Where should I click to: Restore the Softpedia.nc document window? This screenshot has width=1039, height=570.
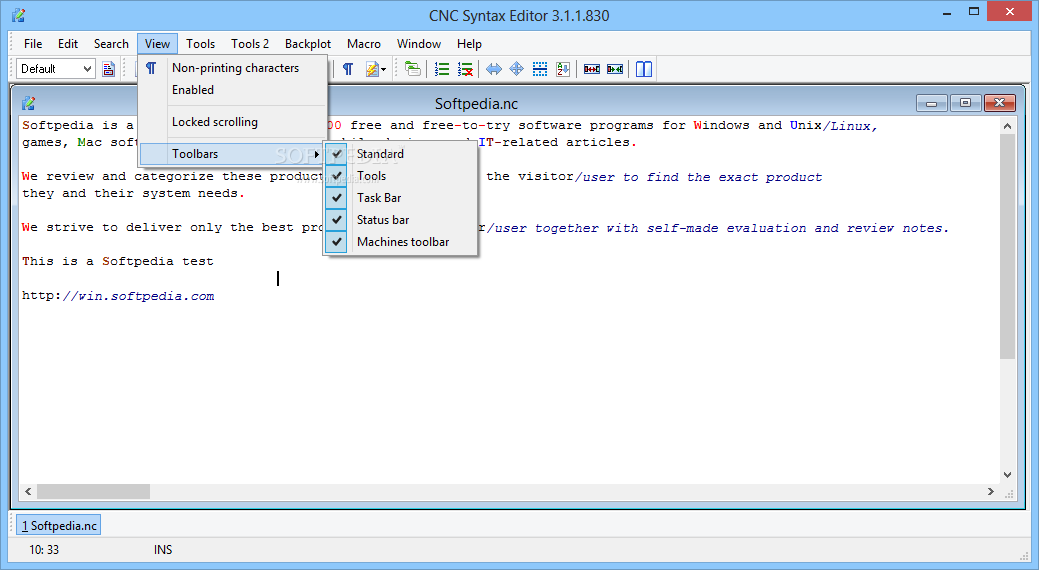tap(965, 103)
